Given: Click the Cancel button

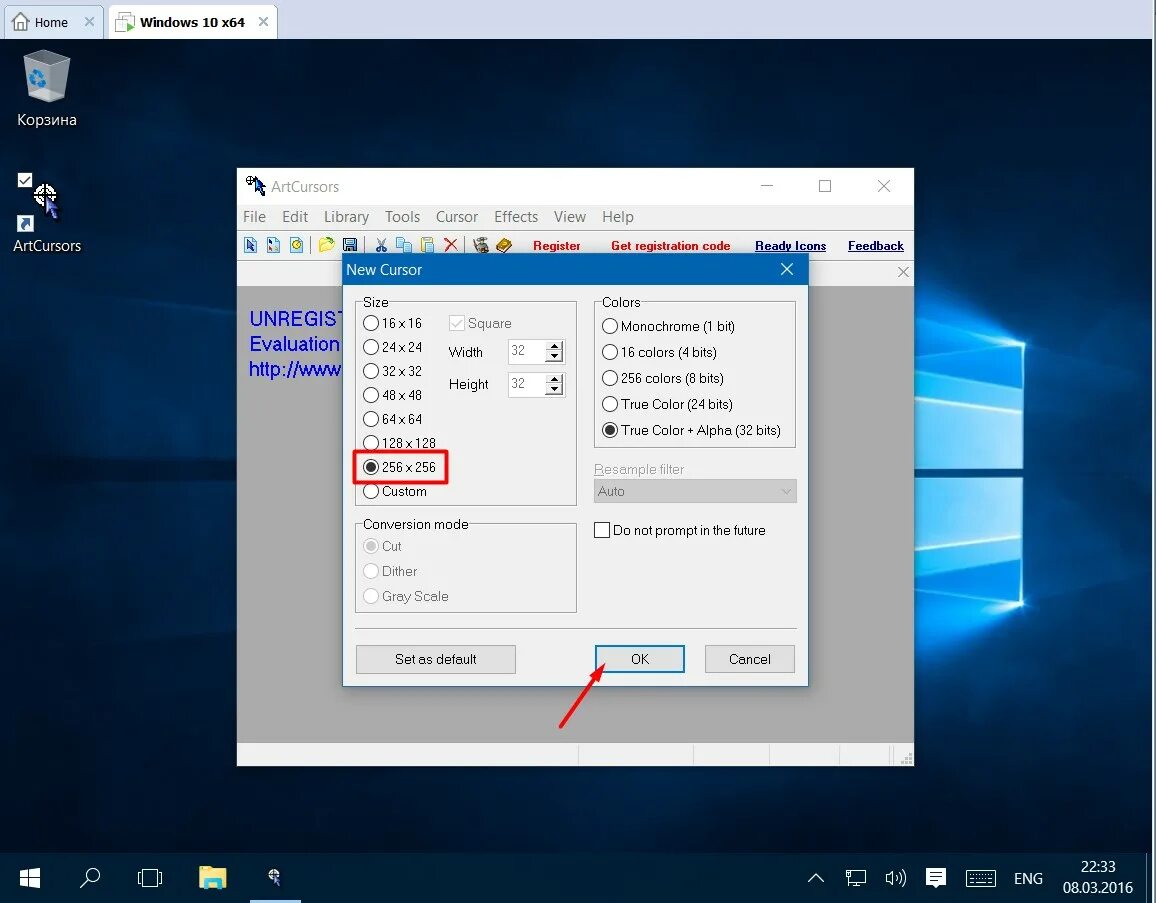Looking at the screenshot, I should pyautogui.click(x=749, y=659).
